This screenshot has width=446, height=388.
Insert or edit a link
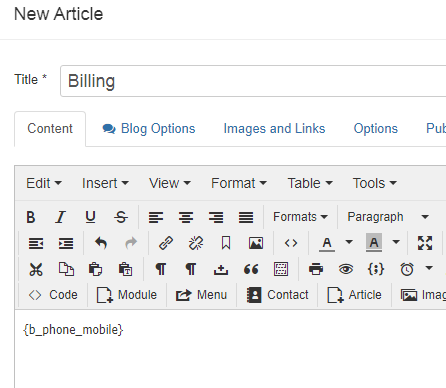[x=166, y=243]
